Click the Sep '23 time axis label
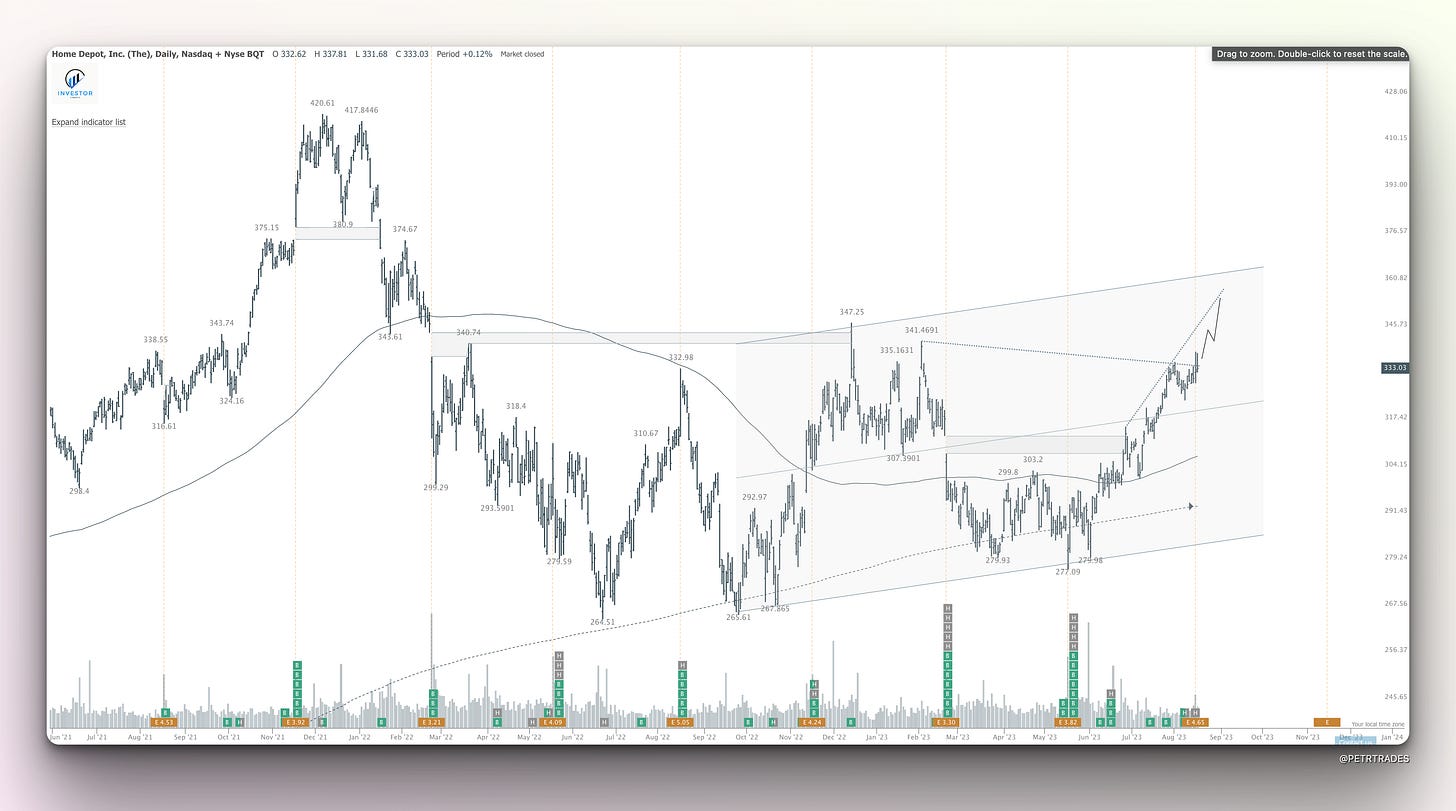 (x=1221, y=737)
